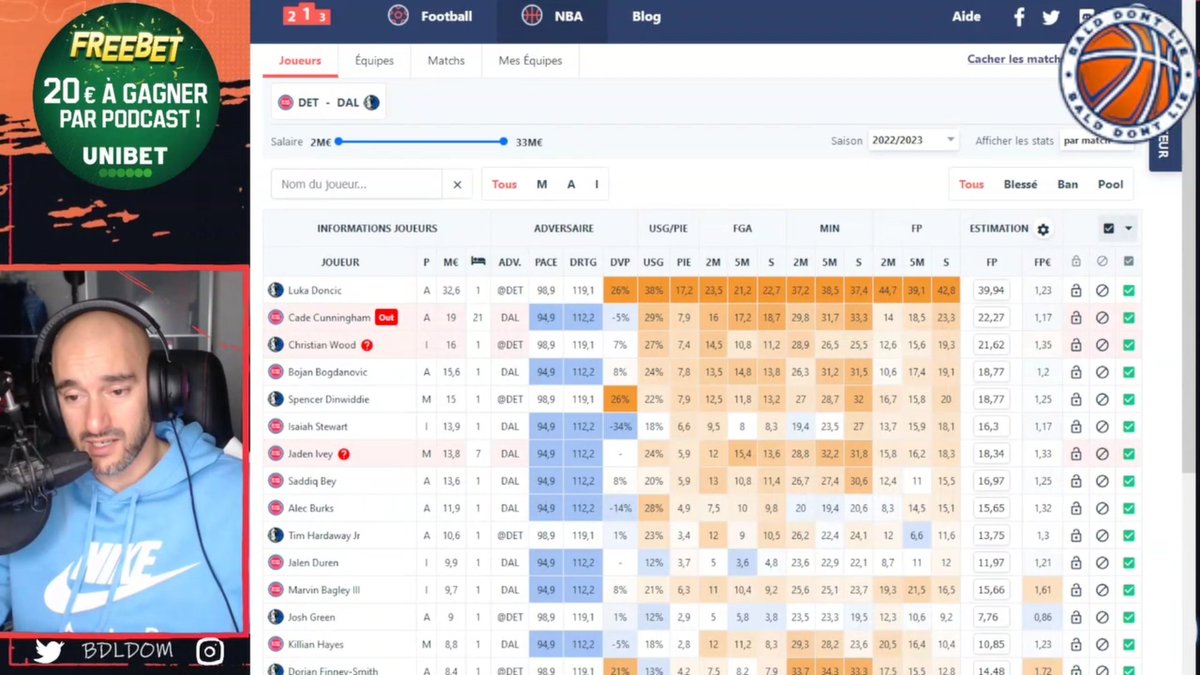Screen dimensions: 1200x675
Task: Edit Christian Wood's FP estimate 21,62
Action: tap(992, 345)
